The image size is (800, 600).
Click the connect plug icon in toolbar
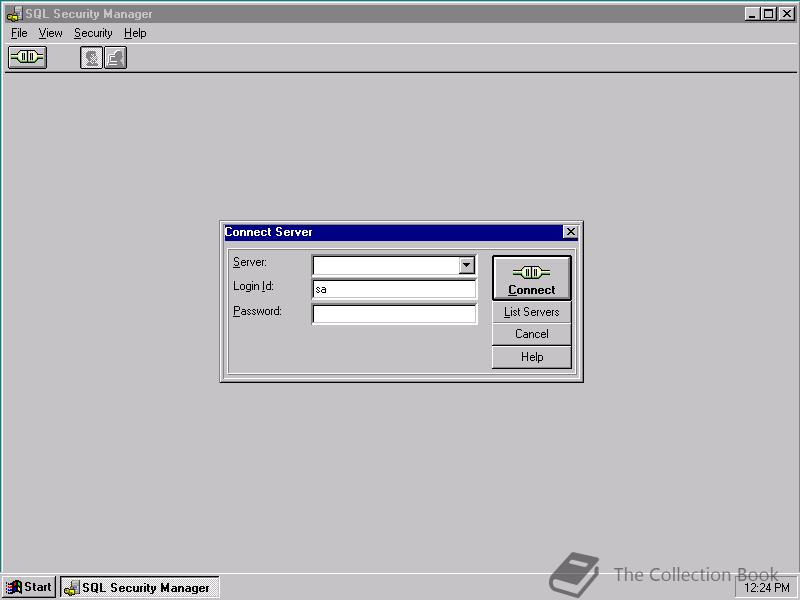(27, 57)
